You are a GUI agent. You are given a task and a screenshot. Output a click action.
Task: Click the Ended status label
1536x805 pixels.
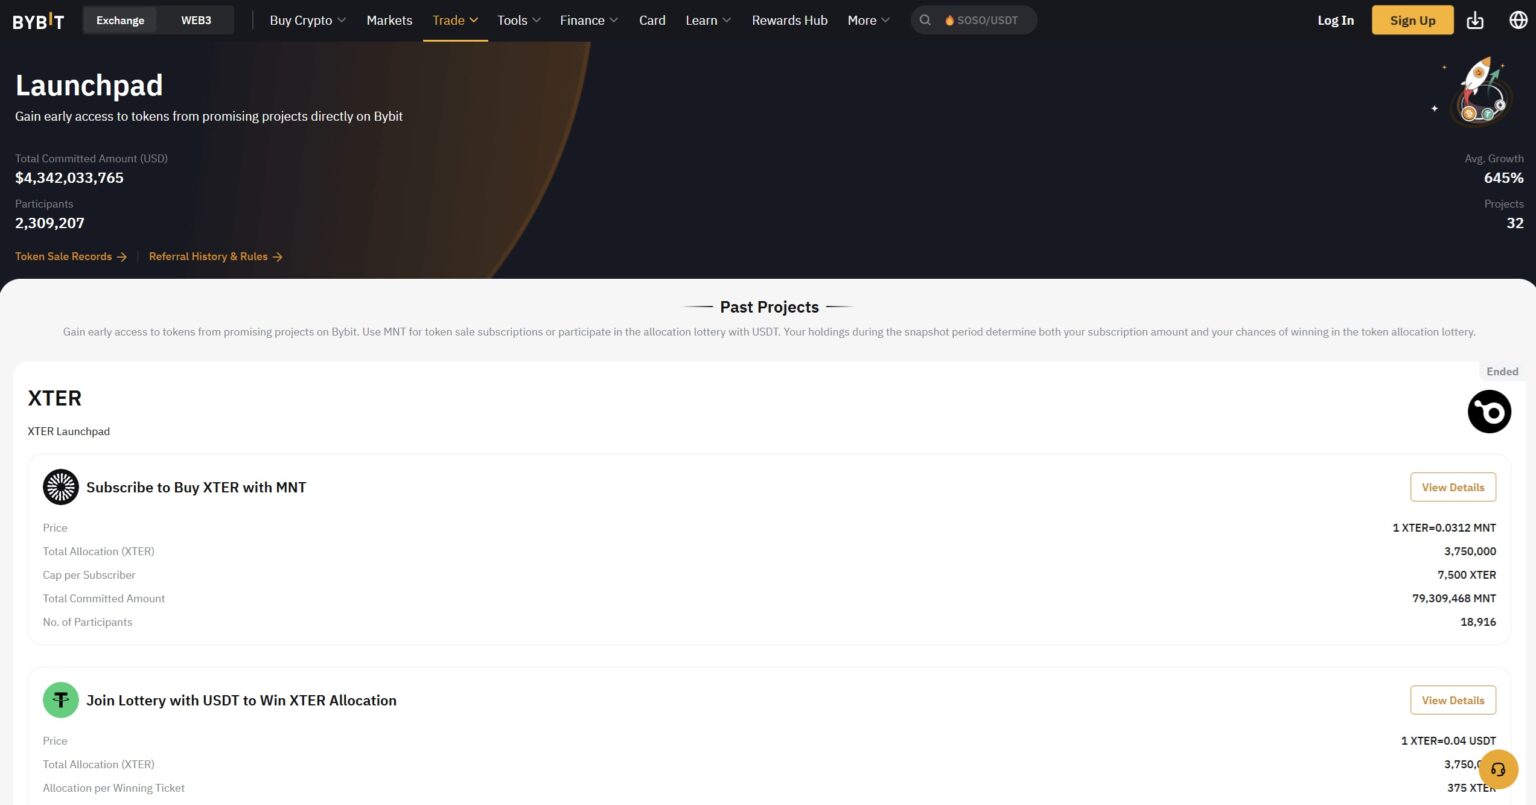click(x=1502, y=371)
